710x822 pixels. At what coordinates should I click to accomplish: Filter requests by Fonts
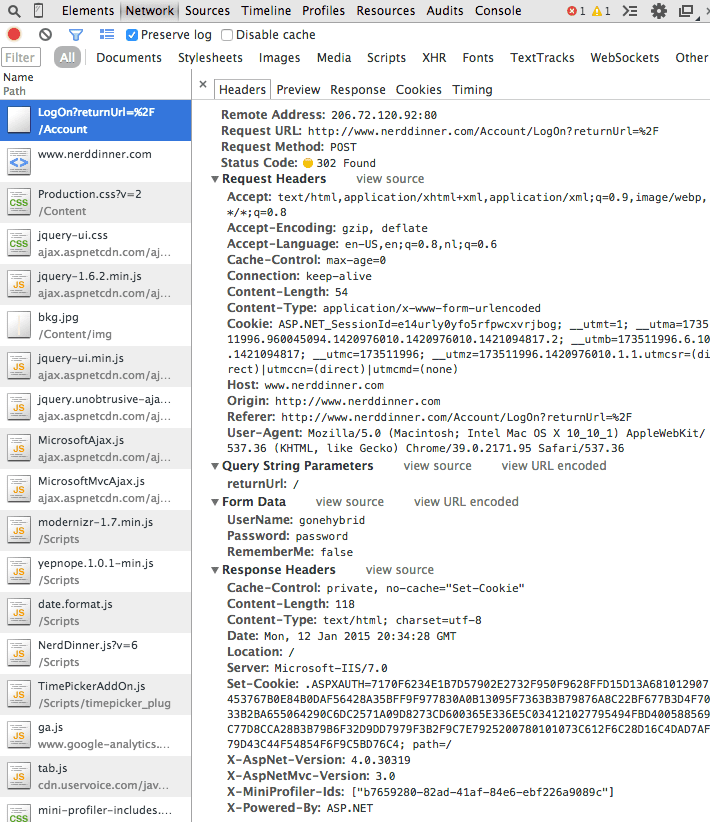pyautogui.click(x=478, y=58)
